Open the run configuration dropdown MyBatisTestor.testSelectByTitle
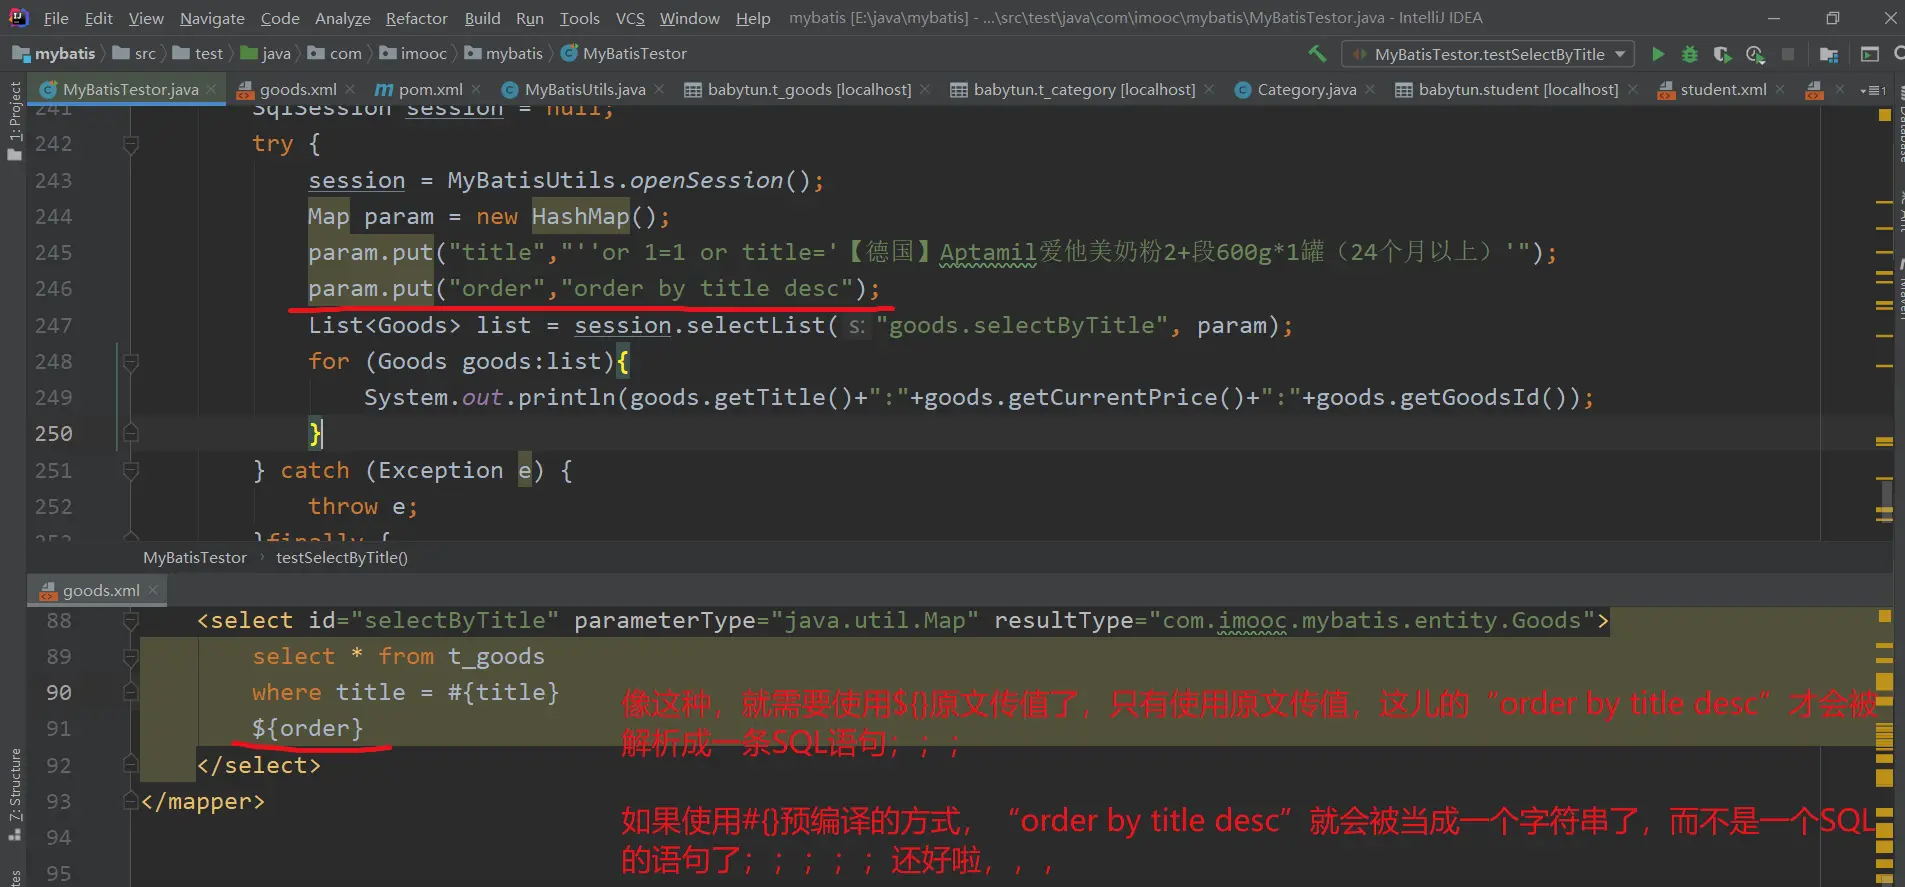Screen dimensions: 1905x887 (x=1488, y=54)
